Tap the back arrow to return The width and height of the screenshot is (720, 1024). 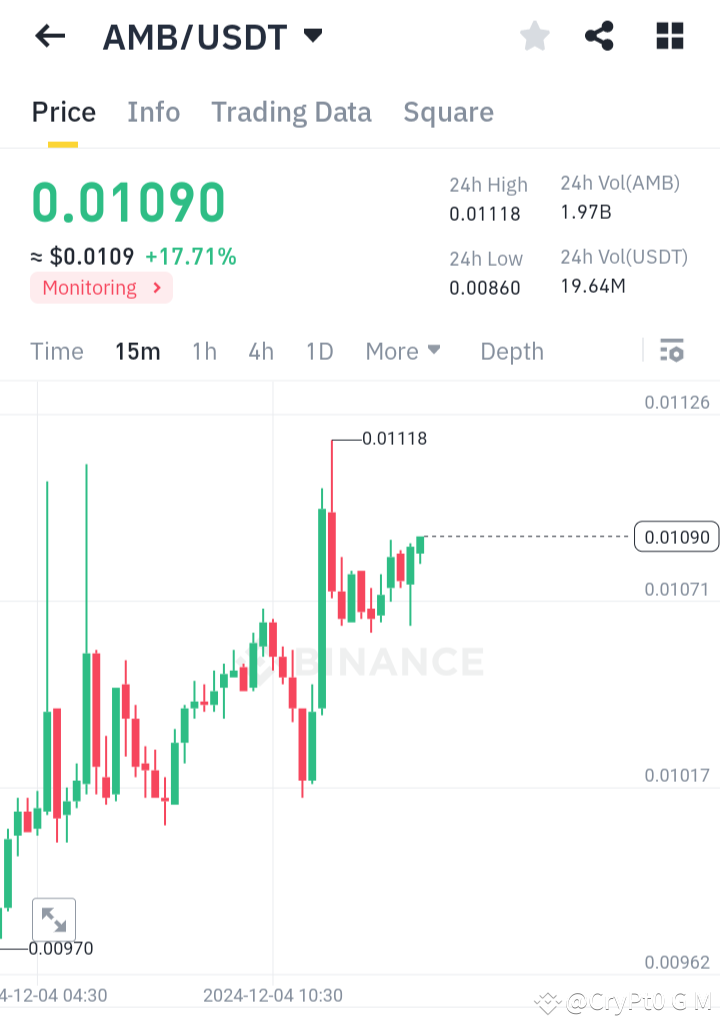[x=49, y=36]
